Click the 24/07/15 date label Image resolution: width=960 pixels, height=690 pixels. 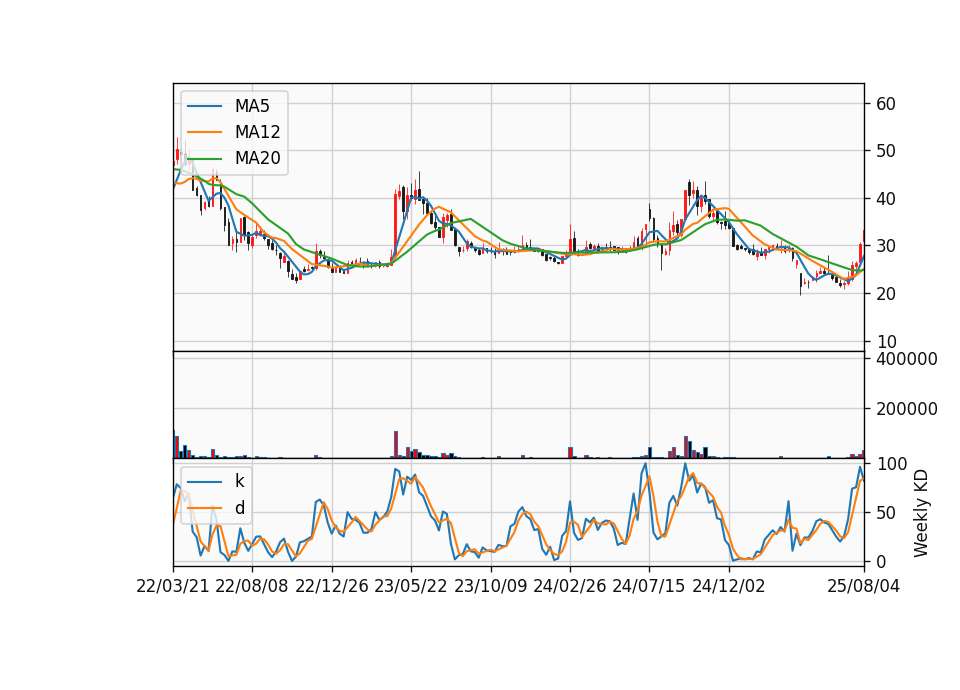click(649, 586)
